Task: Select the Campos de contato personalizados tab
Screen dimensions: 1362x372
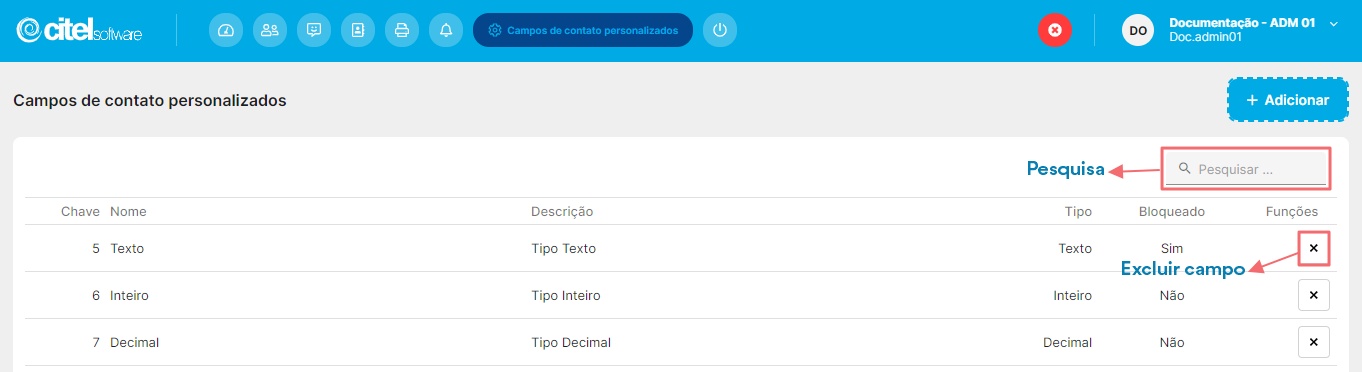Action: pyautogui.click(x=583, y=30)
